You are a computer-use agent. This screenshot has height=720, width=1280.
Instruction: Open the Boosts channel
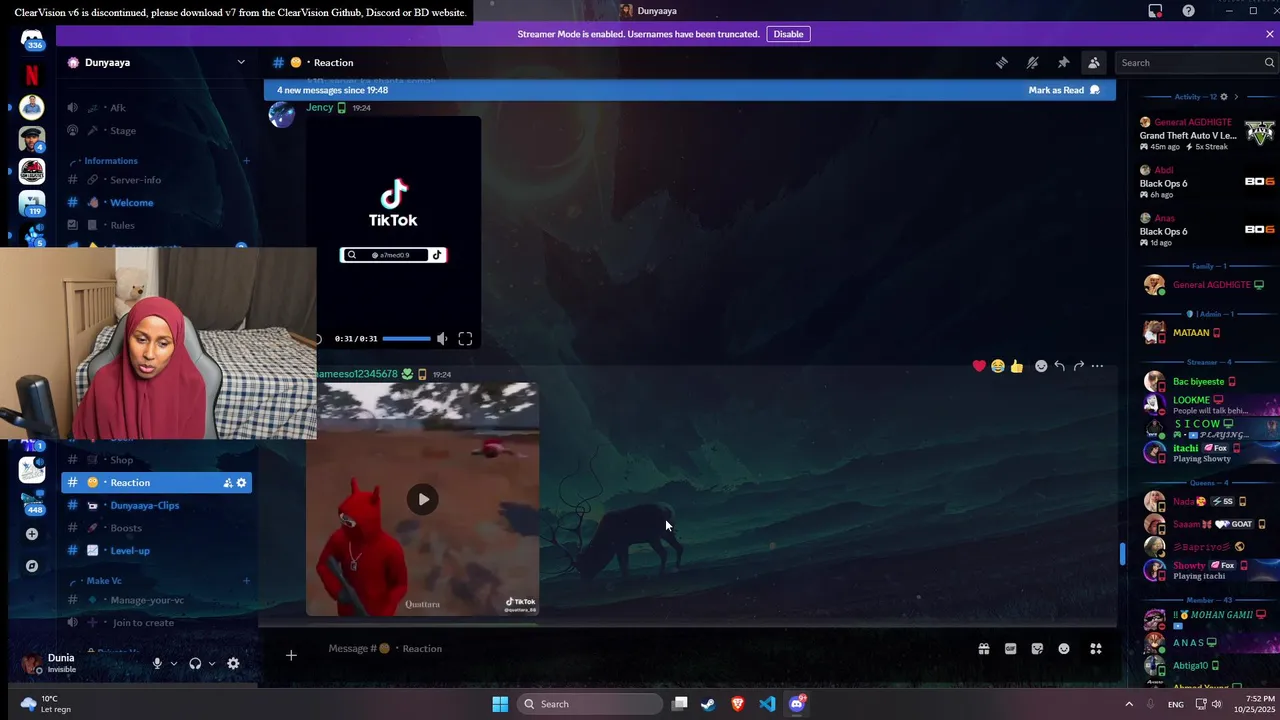click(x=157, y=528)
